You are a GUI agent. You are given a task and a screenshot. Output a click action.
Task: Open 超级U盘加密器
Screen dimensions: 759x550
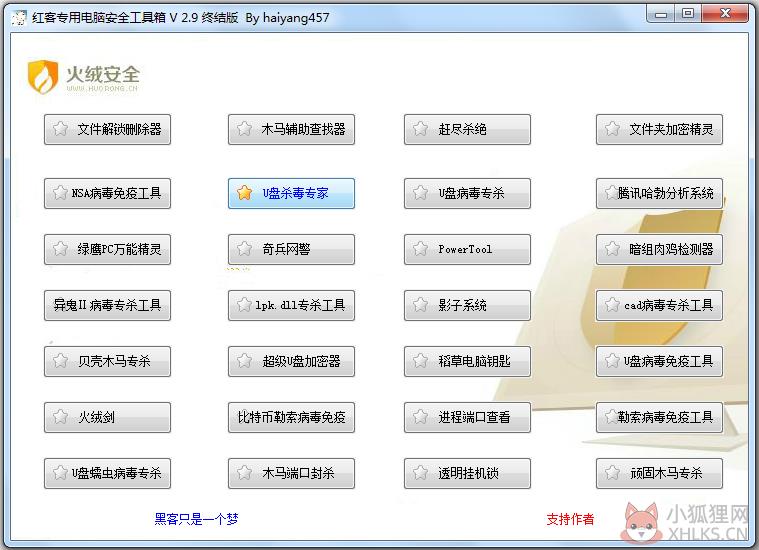(x=291, y=361)
